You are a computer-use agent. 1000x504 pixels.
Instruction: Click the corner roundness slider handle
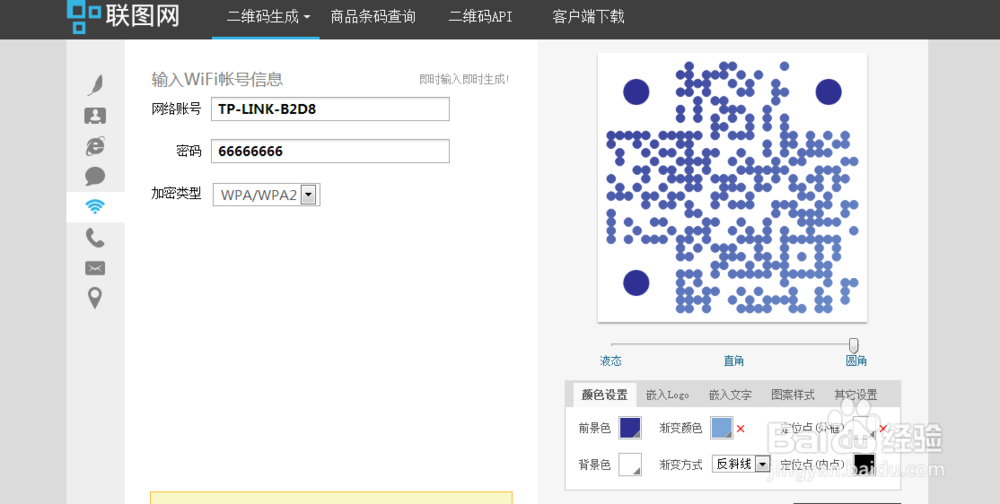point(853,345)
